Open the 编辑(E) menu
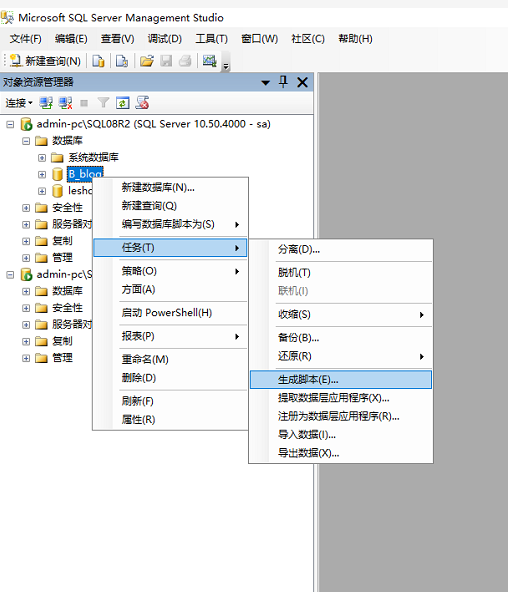 click(x=71, y=39)
